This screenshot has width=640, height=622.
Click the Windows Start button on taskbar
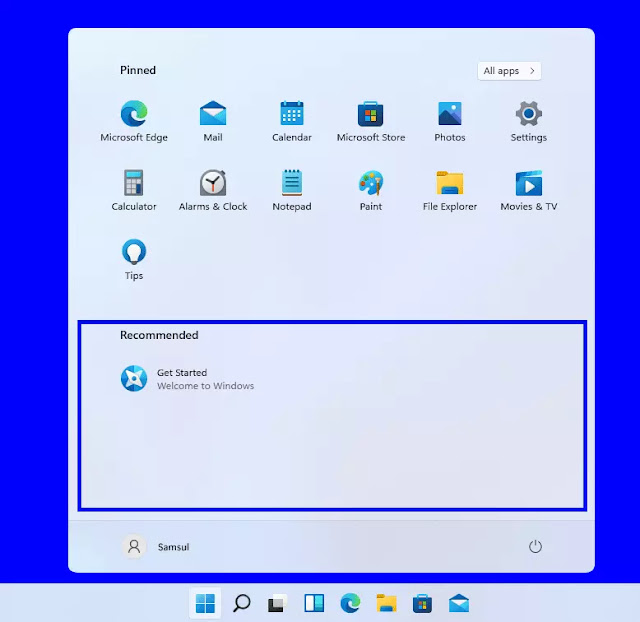(x=205, y=603)
